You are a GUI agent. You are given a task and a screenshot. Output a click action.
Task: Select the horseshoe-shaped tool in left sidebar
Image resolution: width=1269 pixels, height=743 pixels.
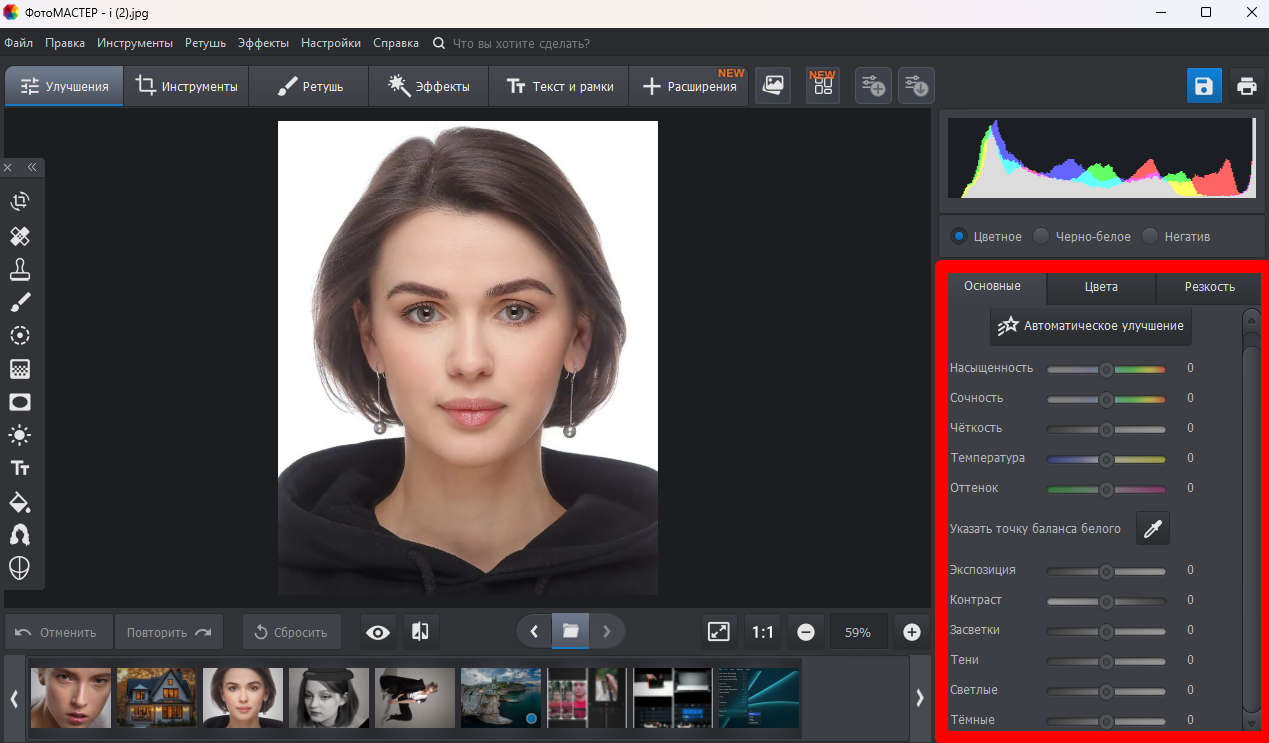[20, 535]
